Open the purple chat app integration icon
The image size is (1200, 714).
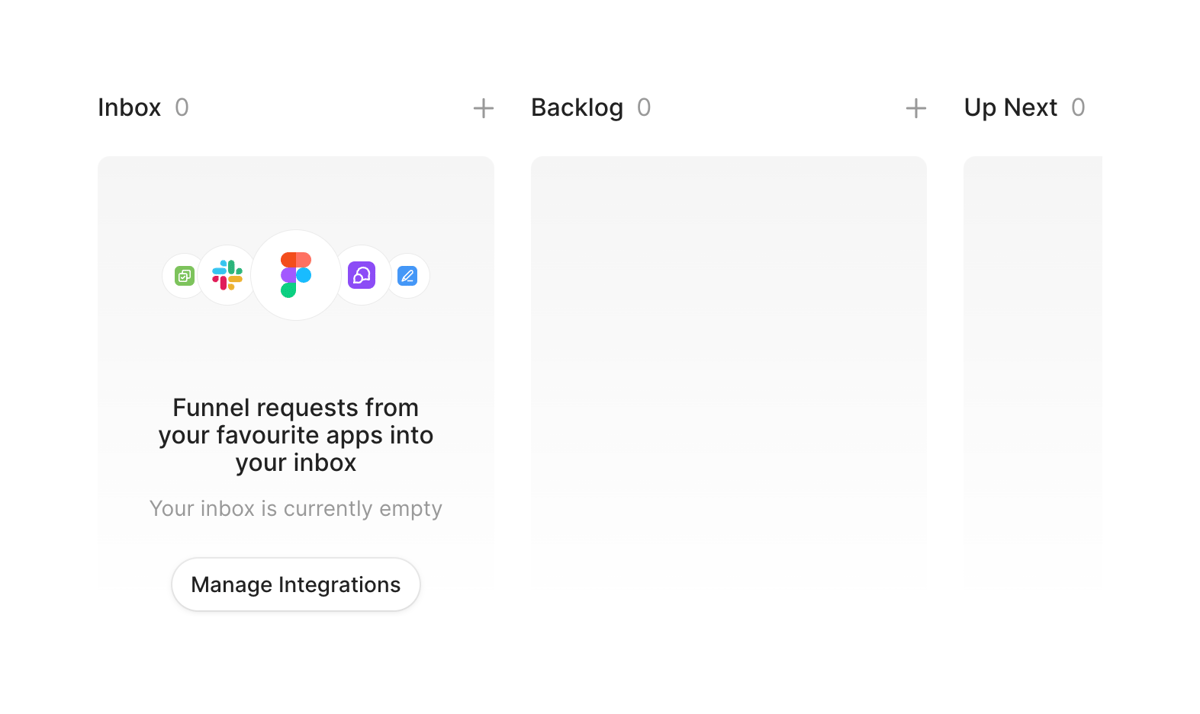pos(361,275)
